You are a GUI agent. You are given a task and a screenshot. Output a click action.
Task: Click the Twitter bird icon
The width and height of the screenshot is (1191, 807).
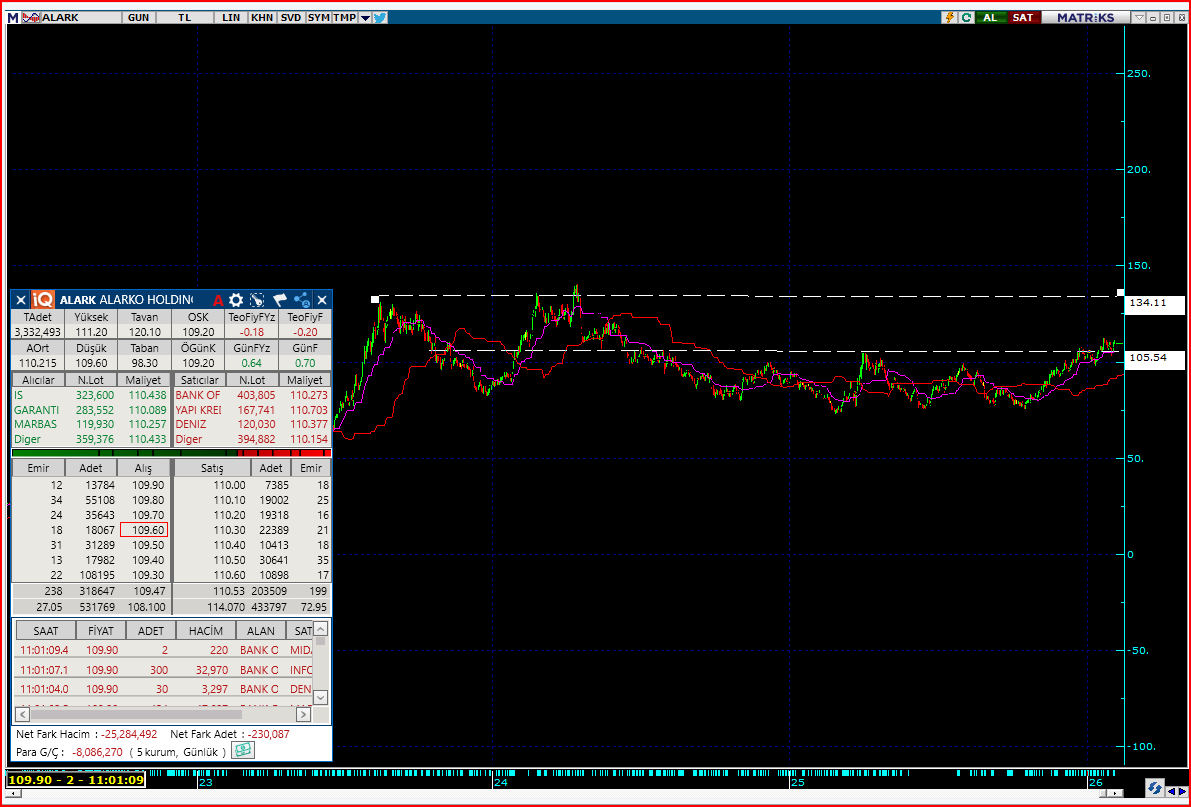click(380, 17)
